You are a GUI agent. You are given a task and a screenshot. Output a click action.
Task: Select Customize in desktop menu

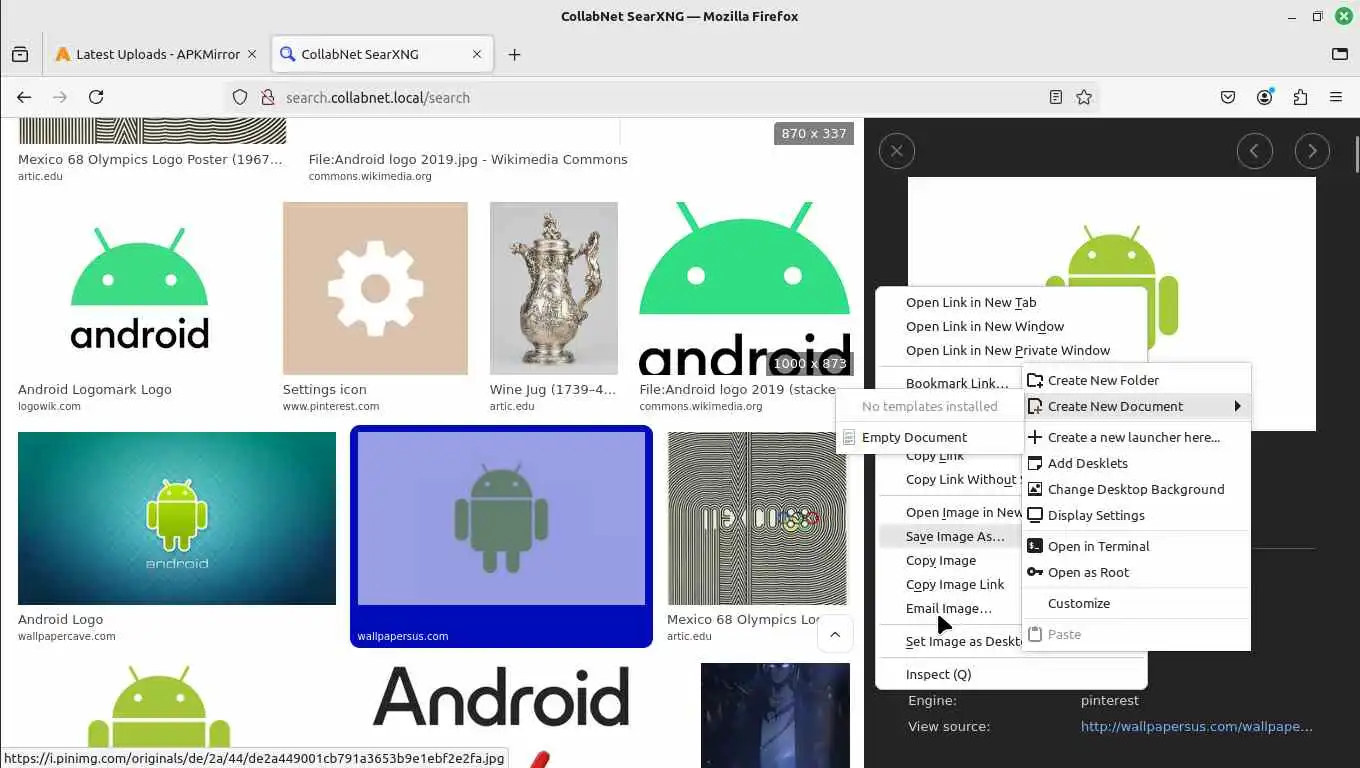tap(1137, 603)
